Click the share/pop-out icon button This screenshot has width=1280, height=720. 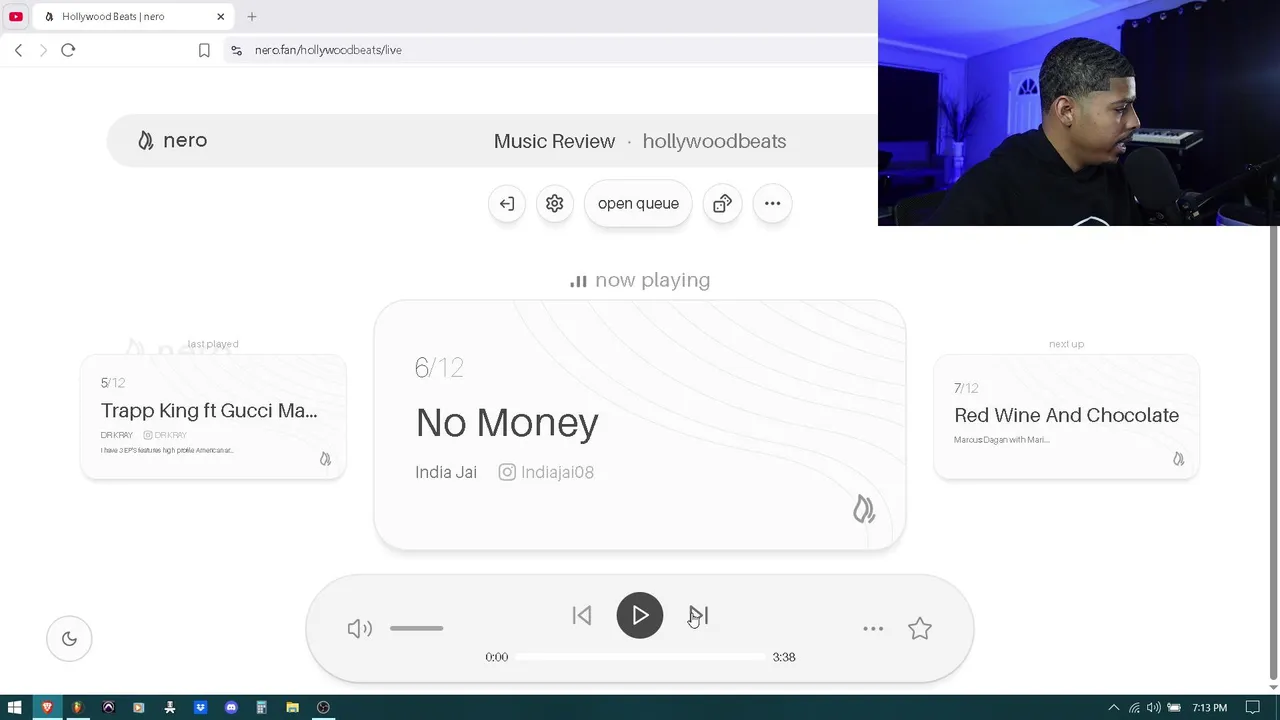pos(722,204)
